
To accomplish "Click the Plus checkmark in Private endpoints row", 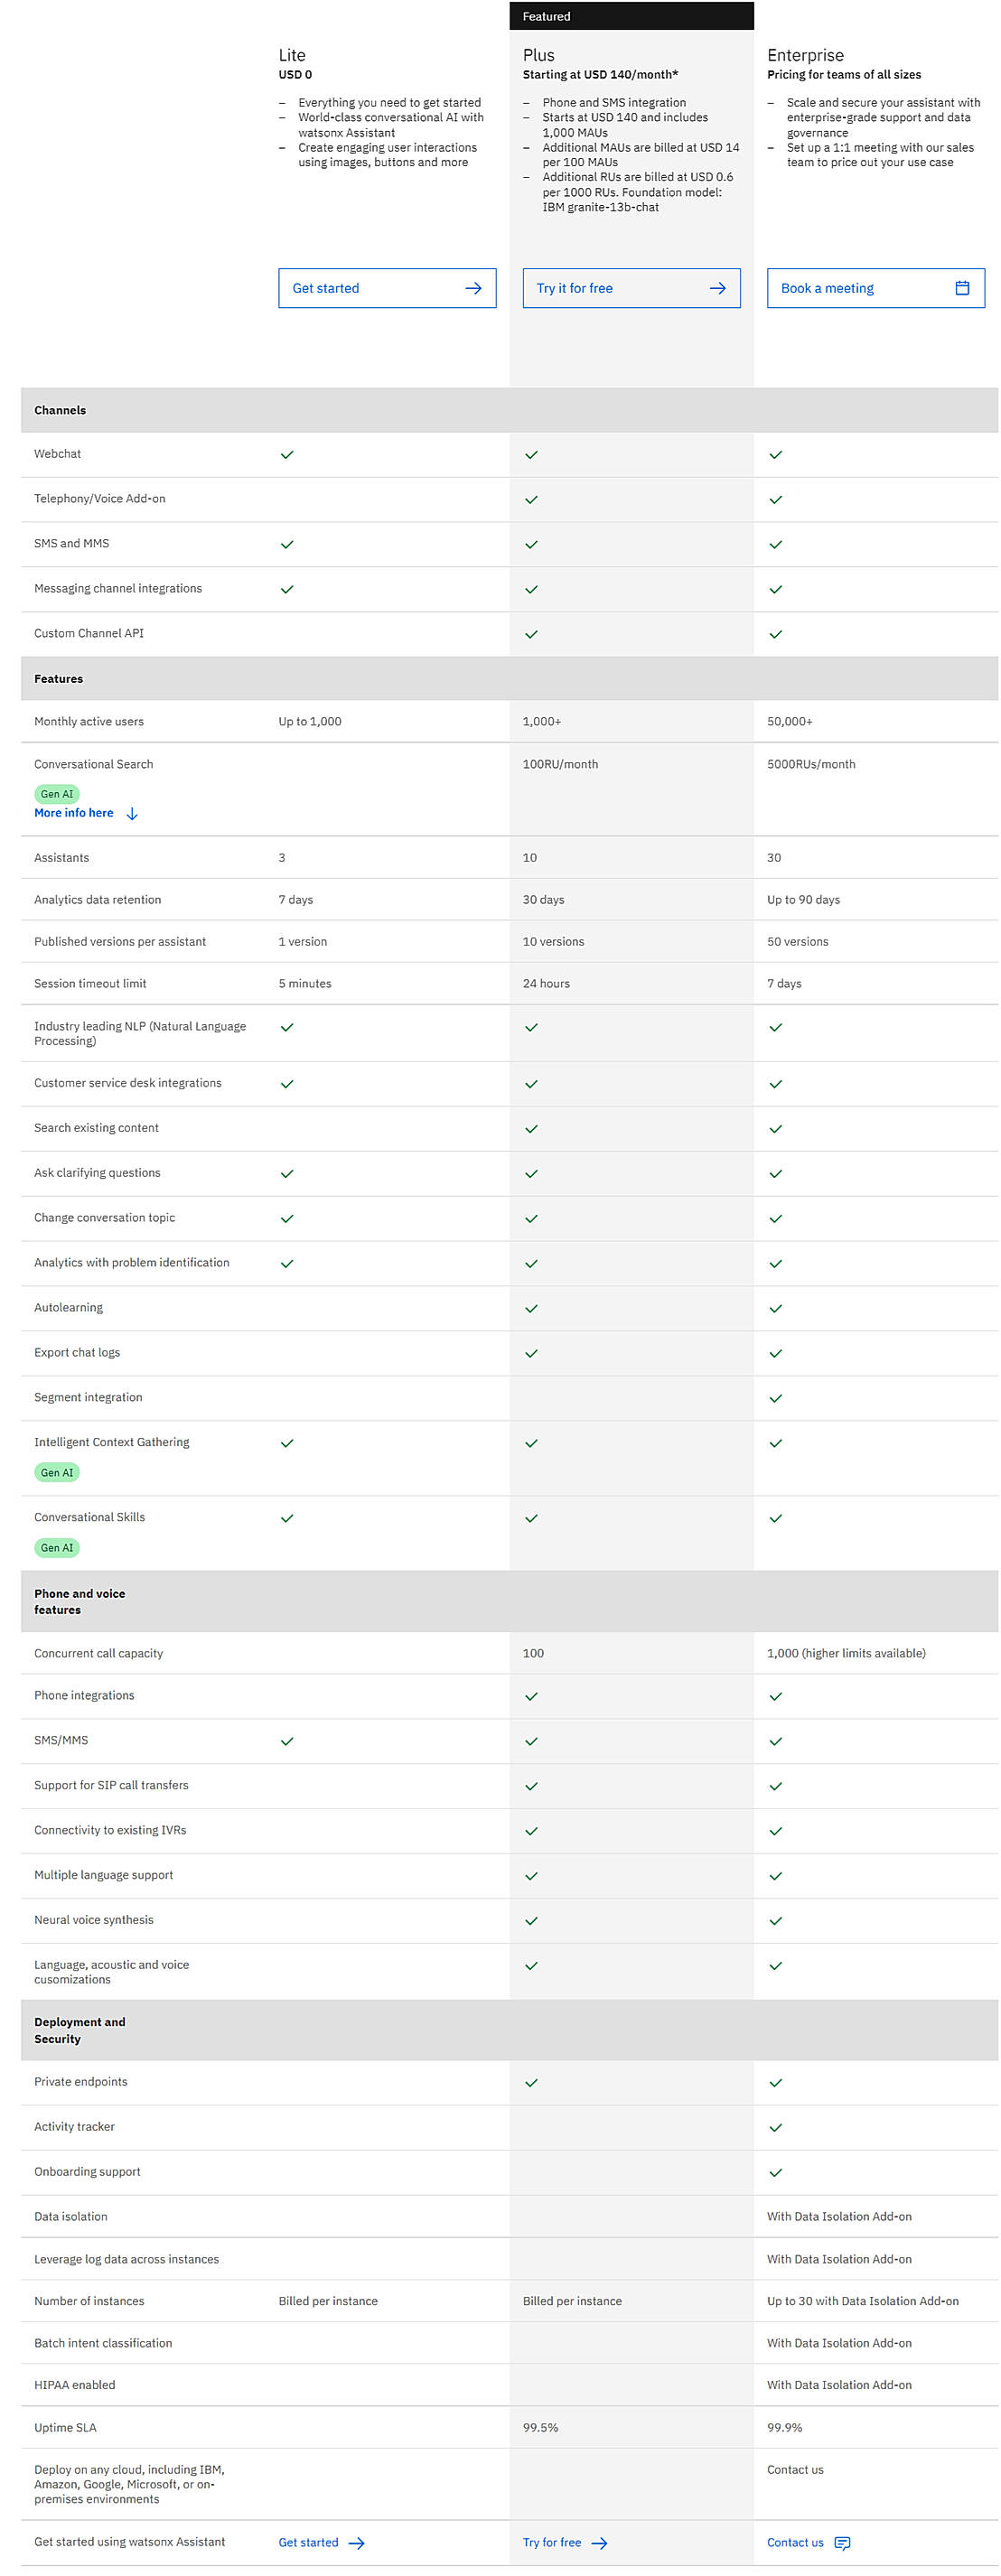I will click(531, 2083).
